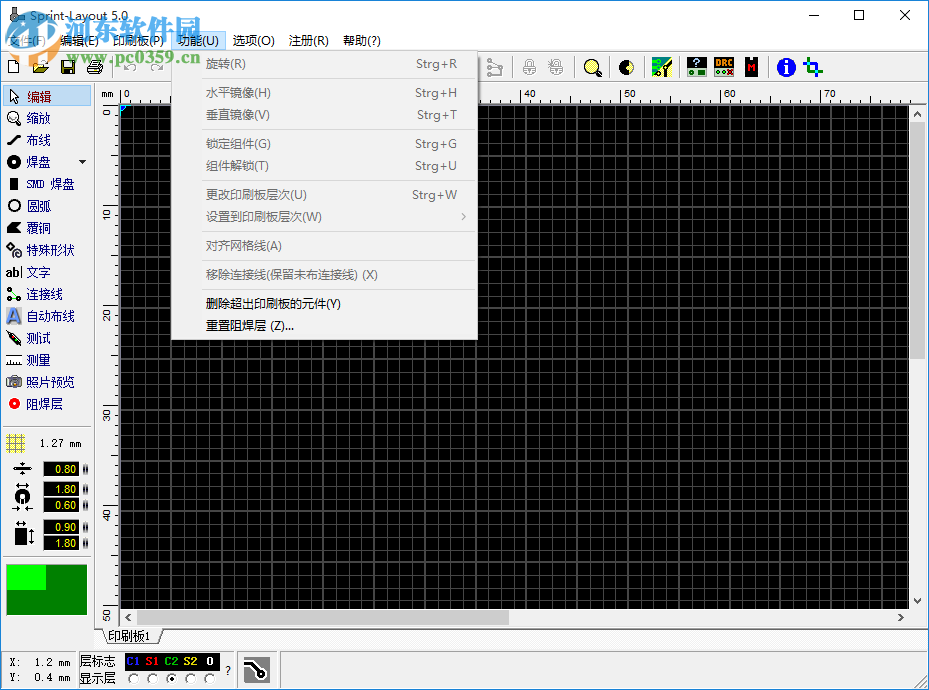929x690 pixels.
Task: Click the track width 0.80 field
Action: [61, 469]
